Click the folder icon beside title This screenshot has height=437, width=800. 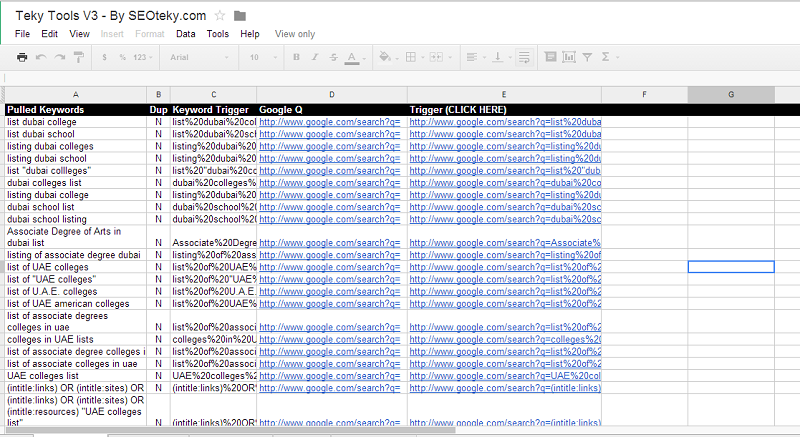tap(240, 16)
